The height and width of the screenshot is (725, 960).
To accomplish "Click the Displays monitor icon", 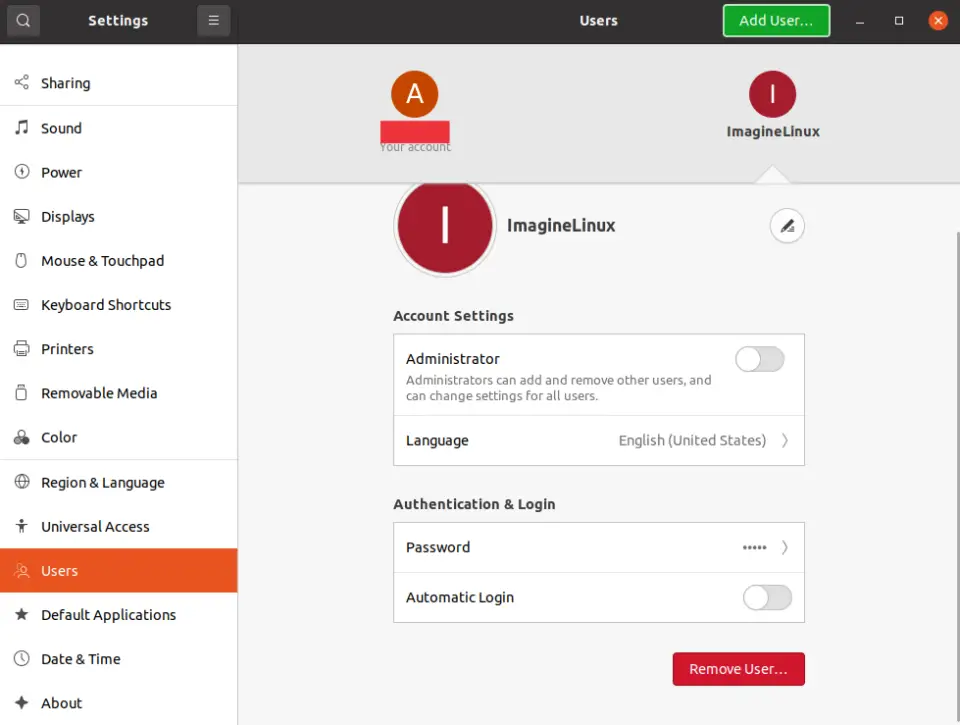I will point(21,216).
